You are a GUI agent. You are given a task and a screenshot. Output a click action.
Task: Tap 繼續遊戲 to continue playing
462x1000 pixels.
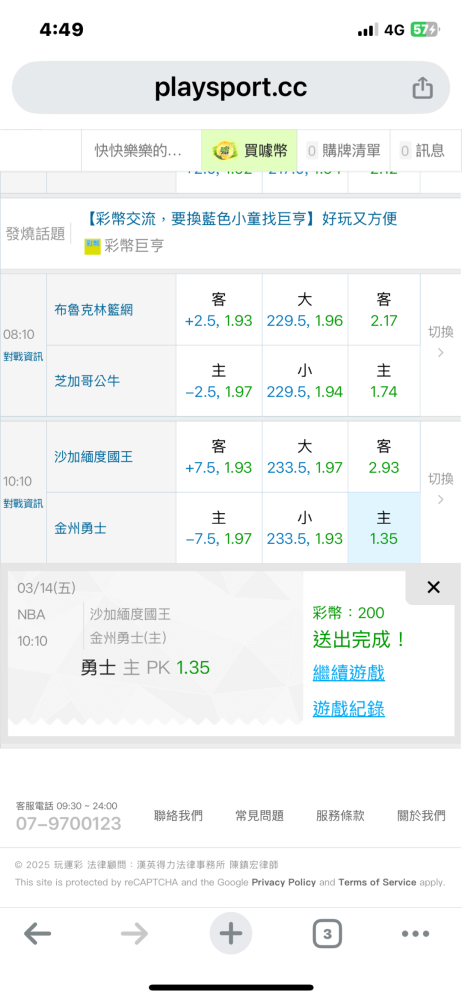[348, 673]
